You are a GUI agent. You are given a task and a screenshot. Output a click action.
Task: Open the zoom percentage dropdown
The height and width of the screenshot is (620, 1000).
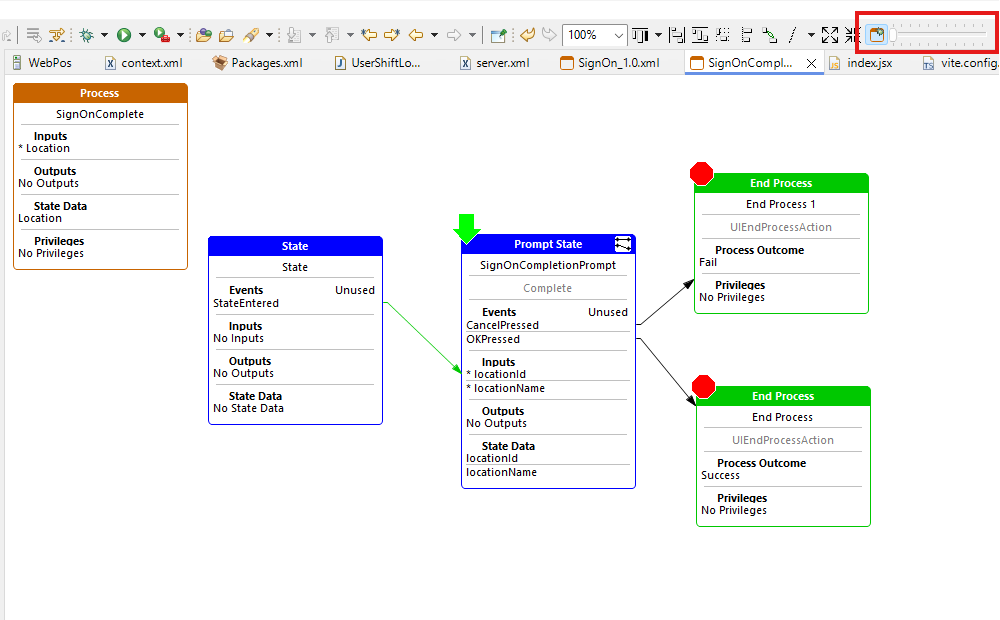tap(618, 34)
